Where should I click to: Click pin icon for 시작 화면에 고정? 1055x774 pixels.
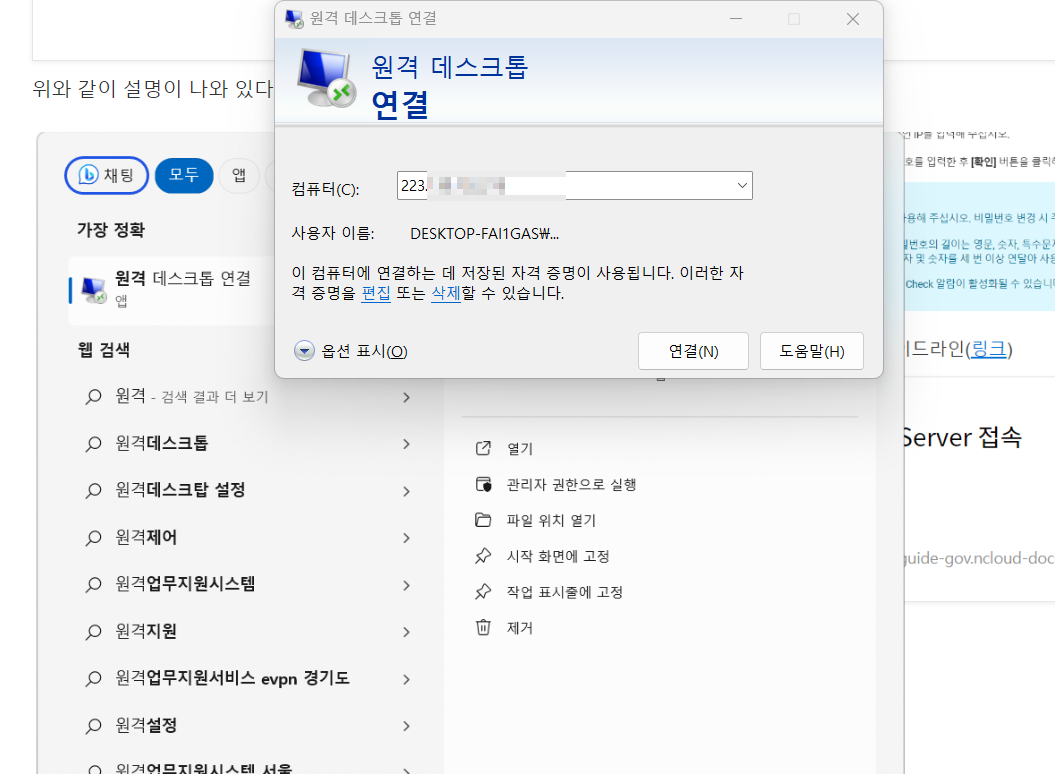(483, 556)
